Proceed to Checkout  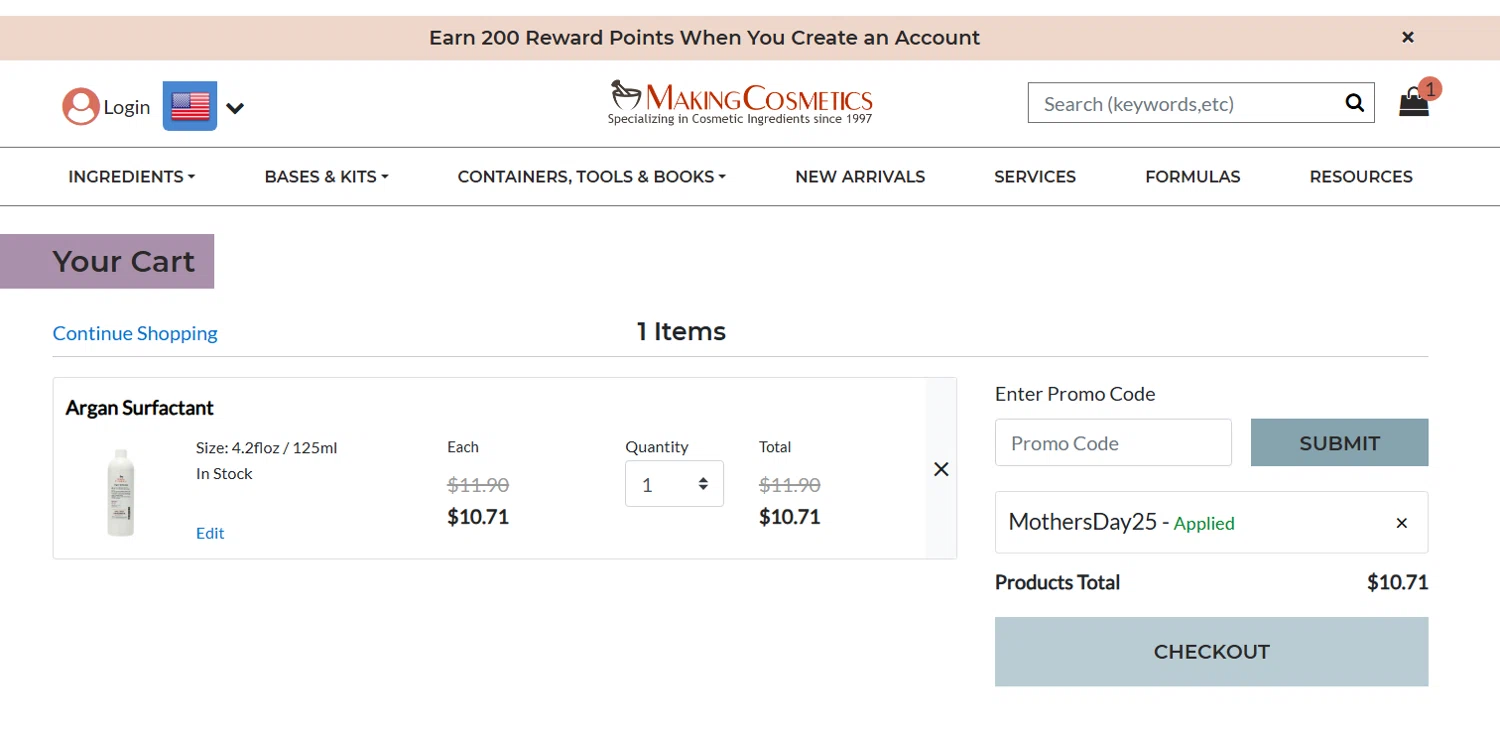click(x=1211, y=652)
